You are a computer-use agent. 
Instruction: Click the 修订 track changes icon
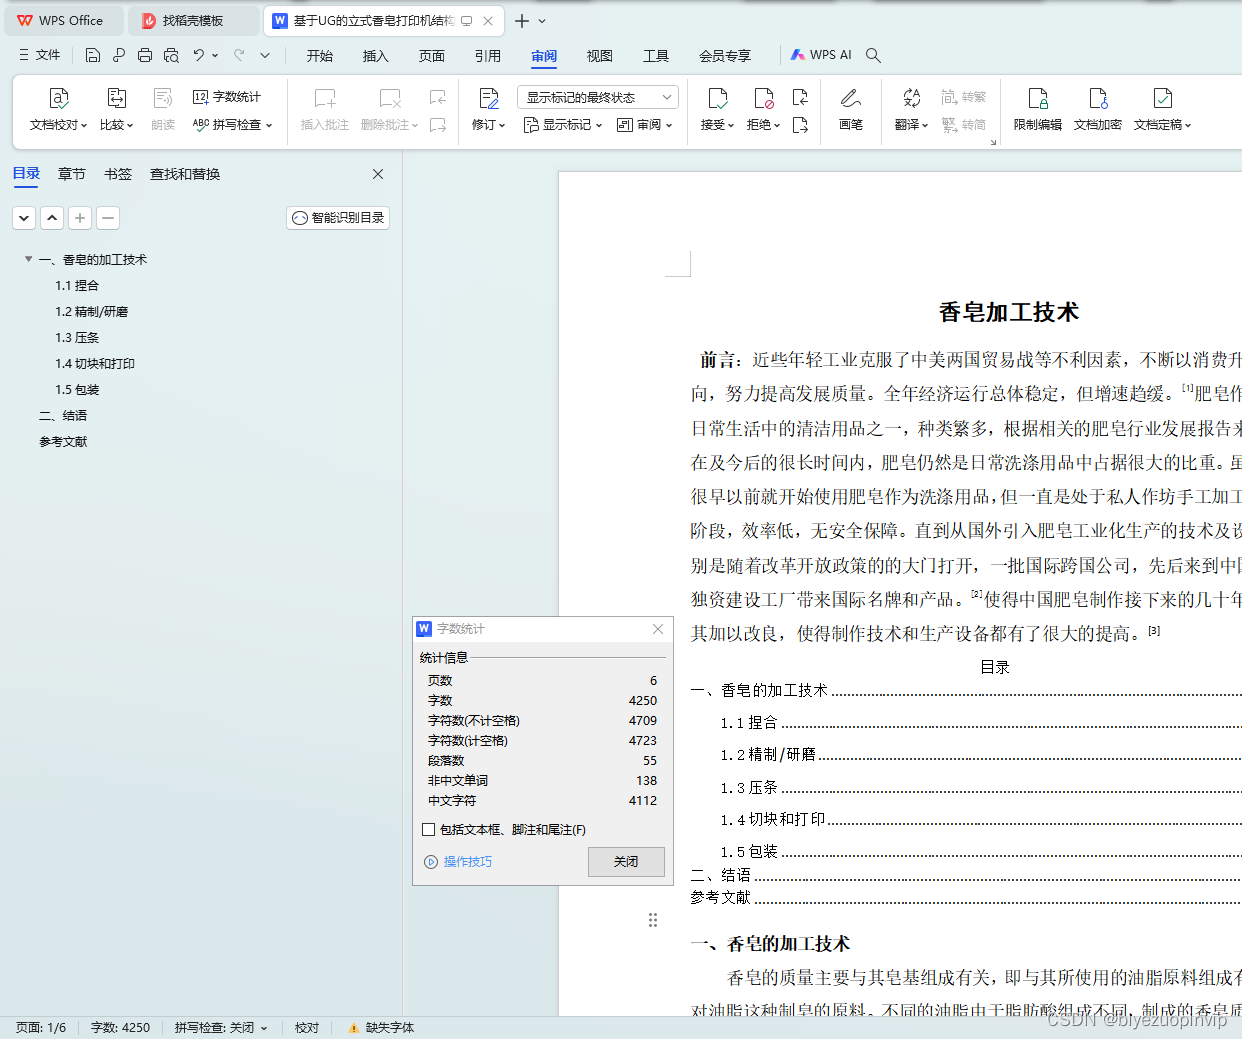point(488,109)
